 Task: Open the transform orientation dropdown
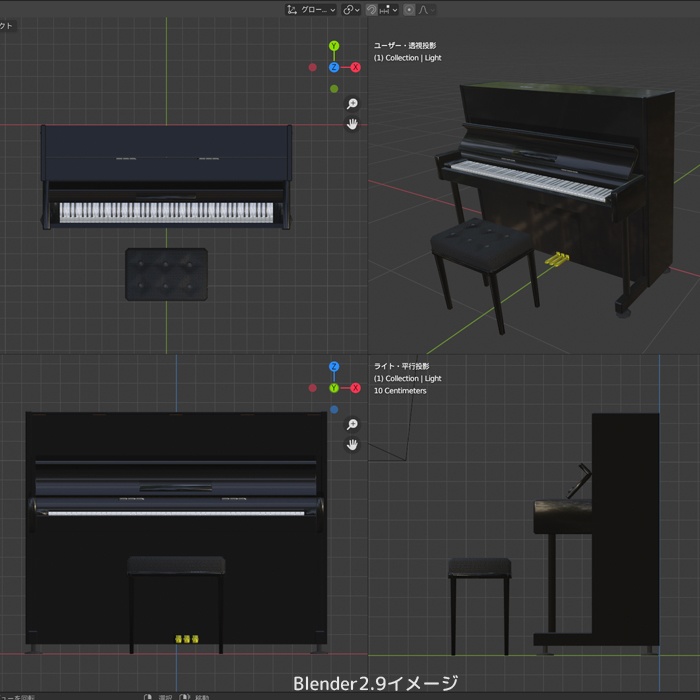pos(311,10)
